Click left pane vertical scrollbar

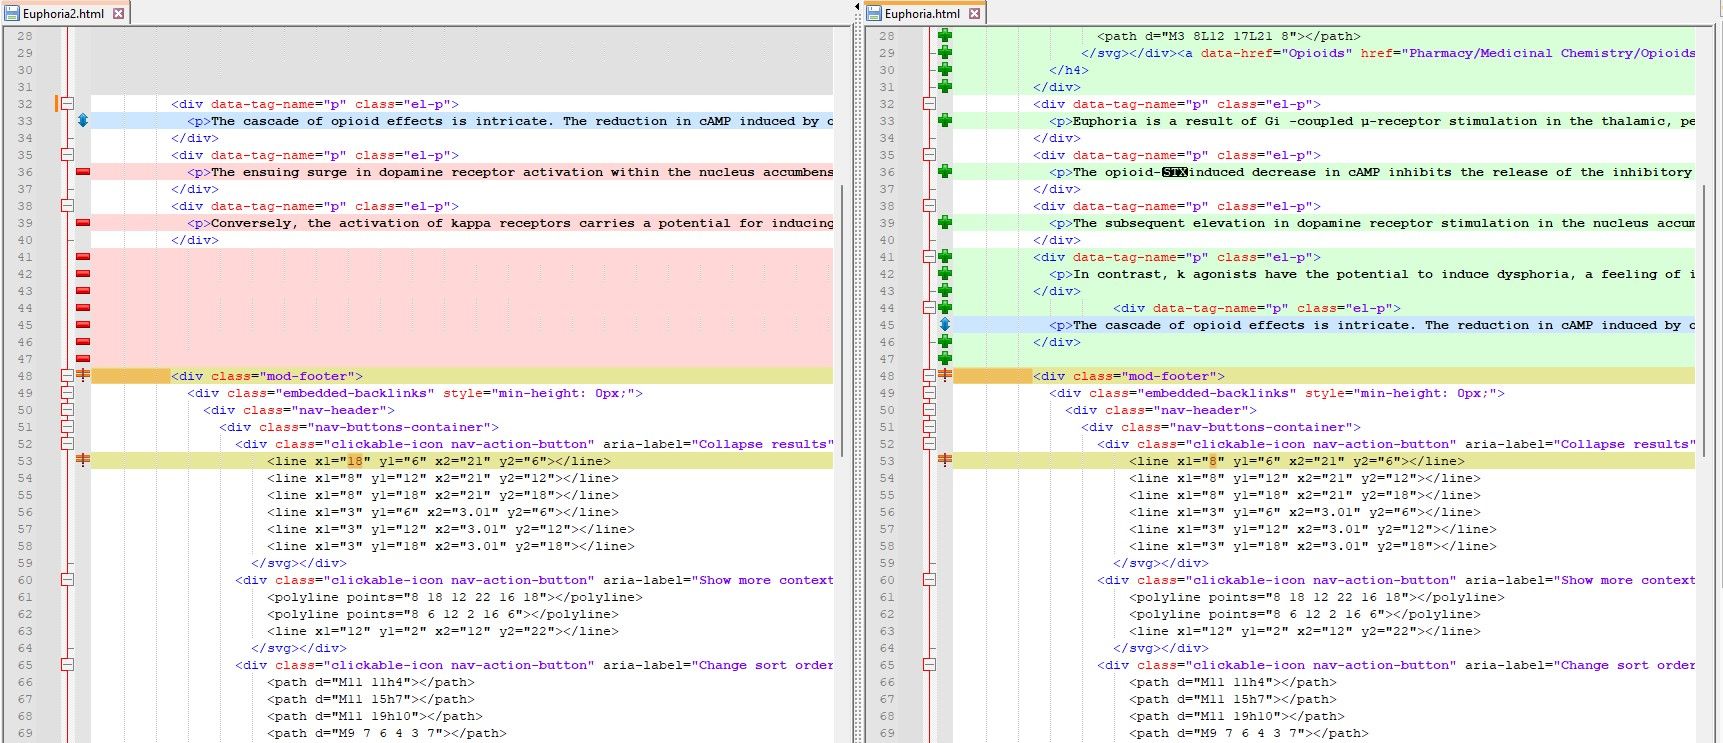click(841, 320)
